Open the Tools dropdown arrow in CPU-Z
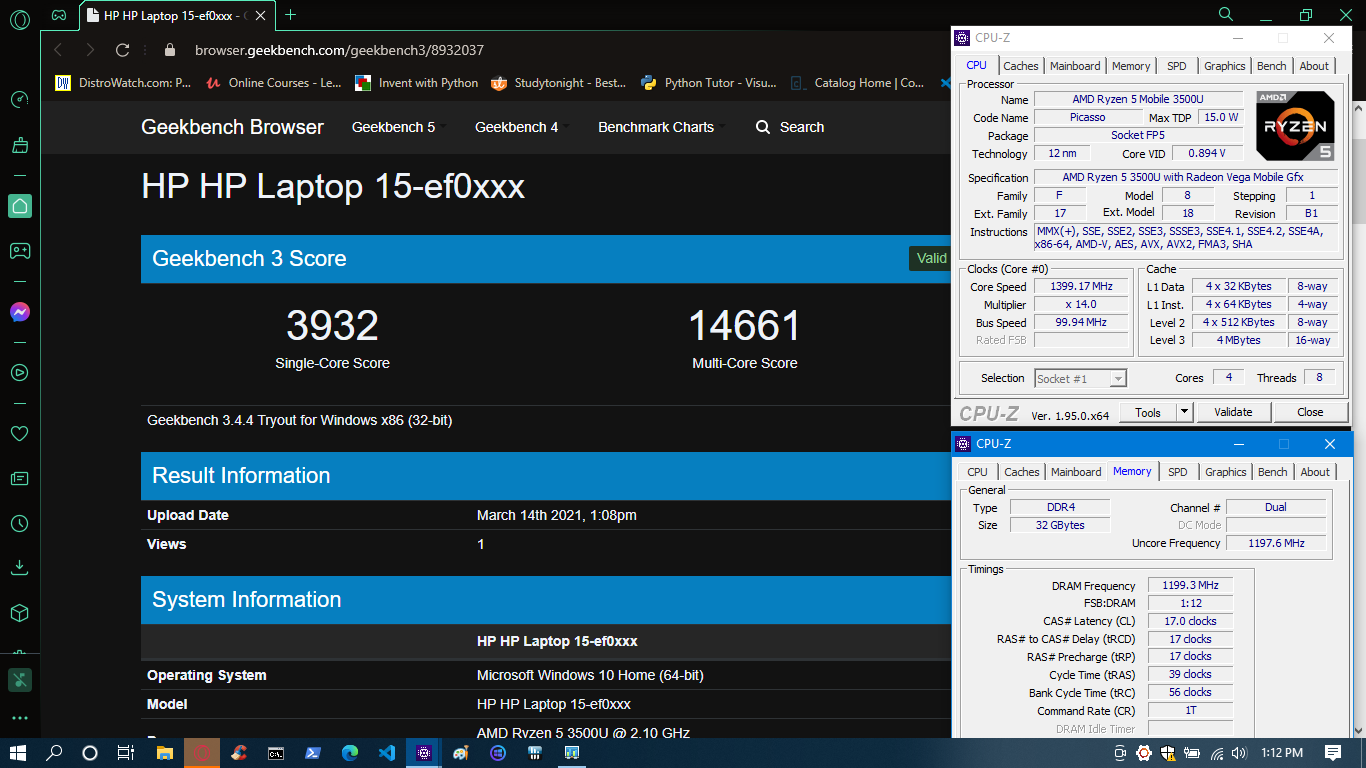Viewport: 1366px width, 768px height. (x=1184, y=412)
